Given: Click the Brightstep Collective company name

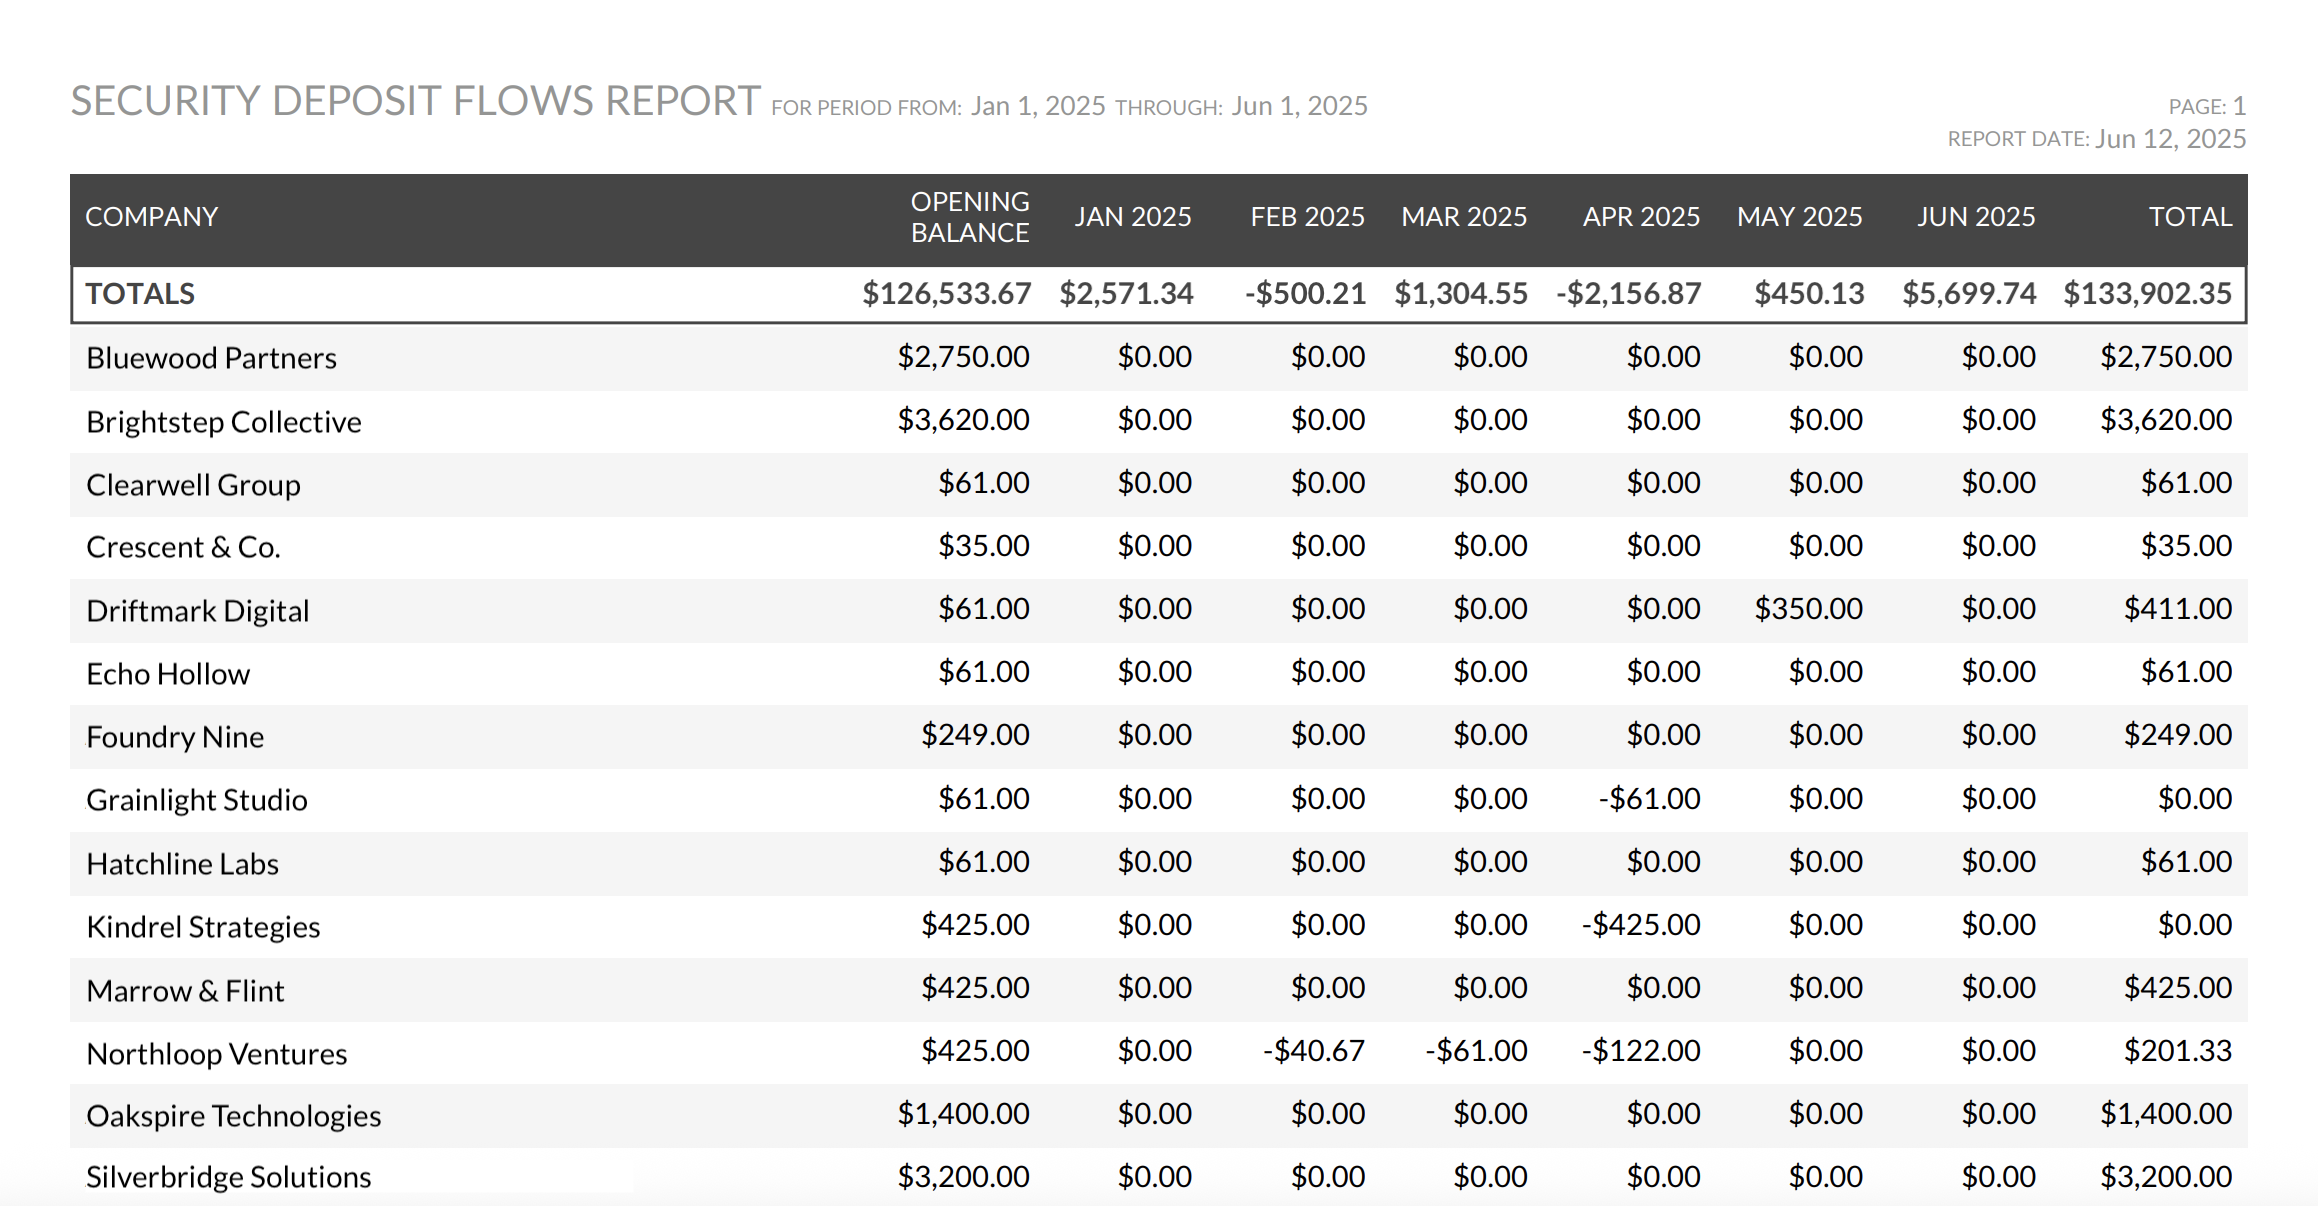Looking at the screenshot, I should click(223, 422).
